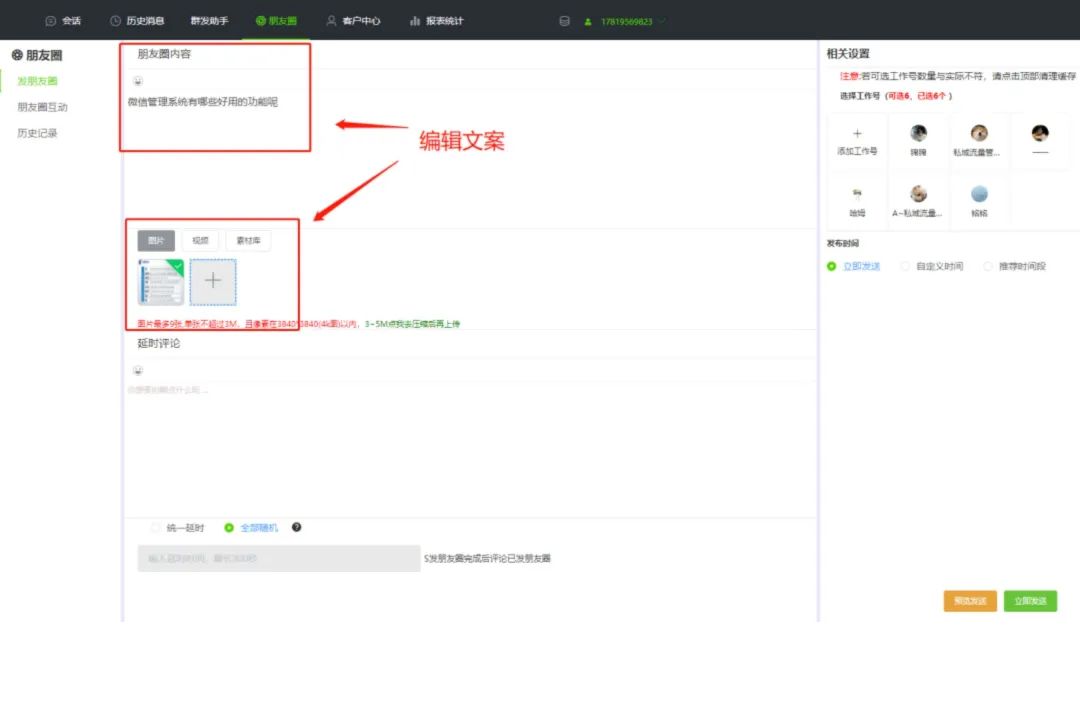Enable the 统一延时 checkbox
Image resolution: width=1080 pixels, height=719 pixels.
(155, 527)
